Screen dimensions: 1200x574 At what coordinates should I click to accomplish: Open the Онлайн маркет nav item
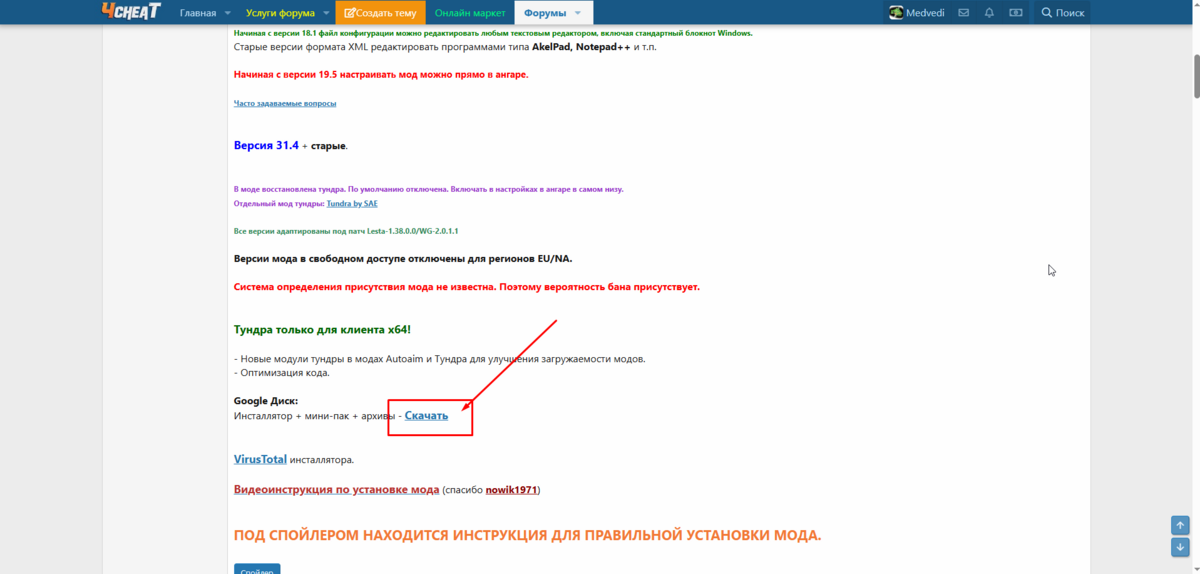point(470,13)
